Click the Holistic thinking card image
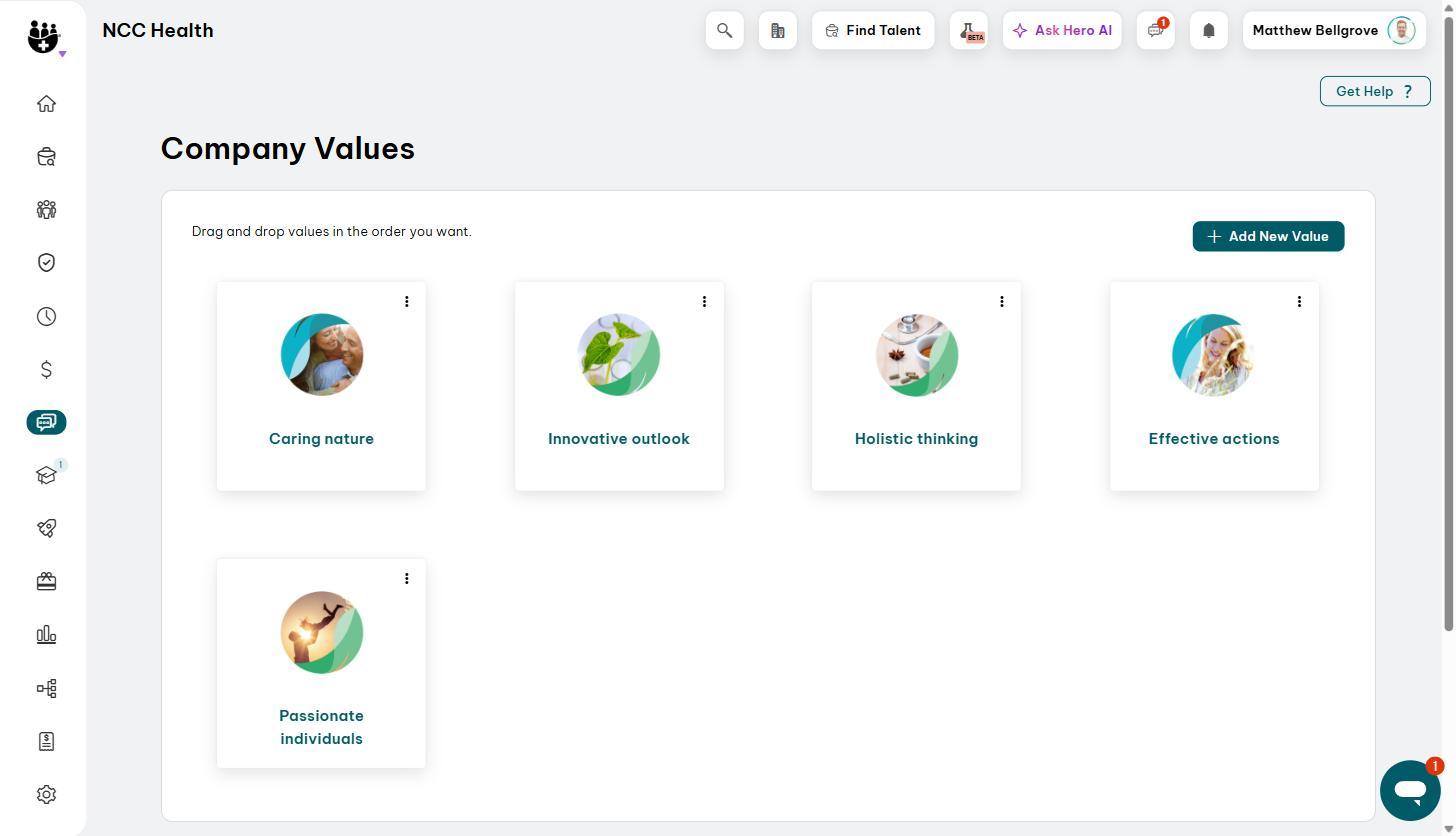The image size is (1456, 836). click(x=916, y=355)
